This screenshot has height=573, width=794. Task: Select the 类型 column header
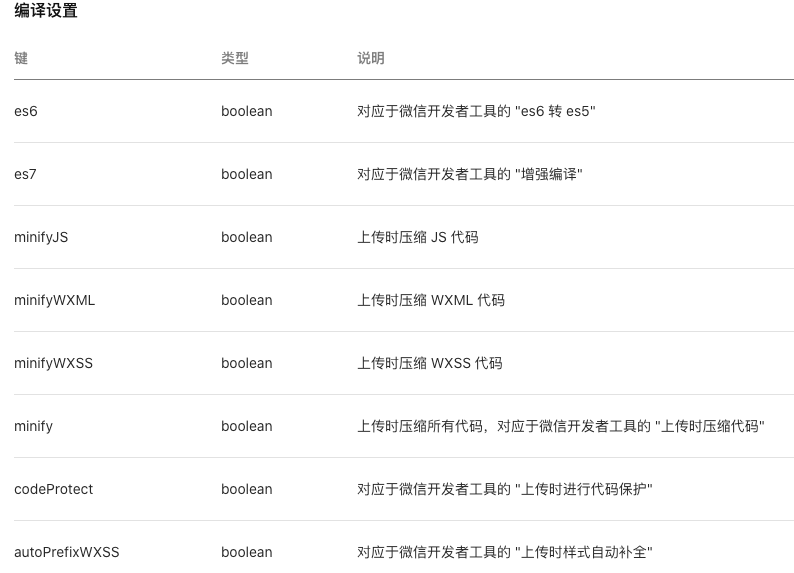click(234, 58)
